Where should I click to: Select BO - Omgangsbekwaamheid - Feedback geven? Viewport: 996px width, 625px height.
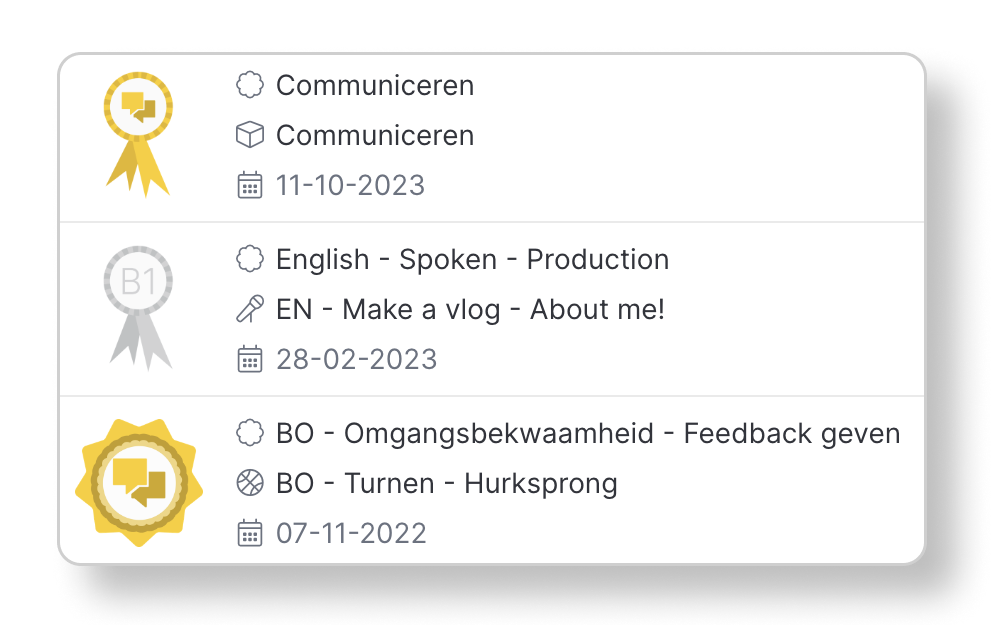588,434
